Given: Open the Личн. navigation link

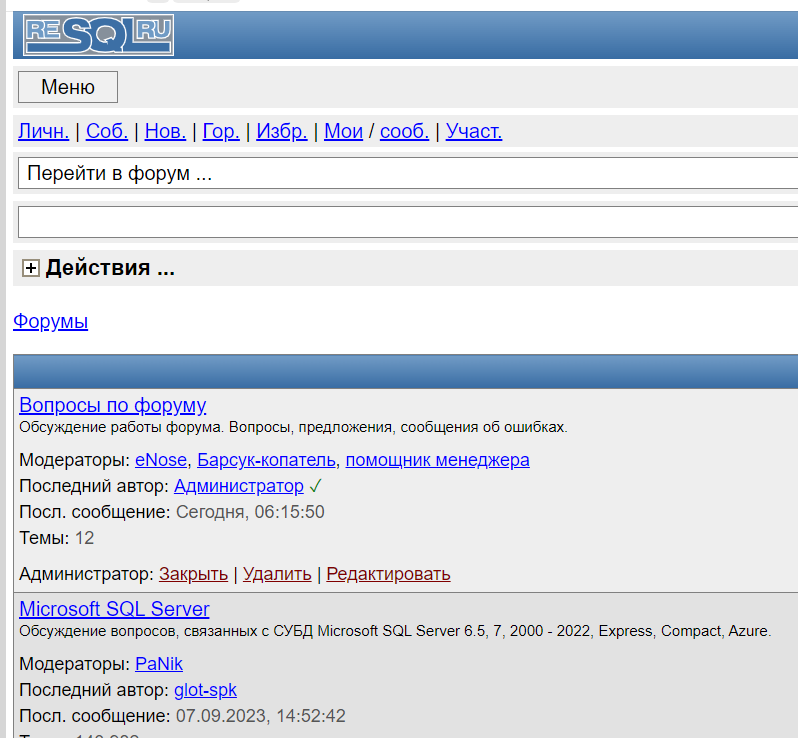Looking at the screenshot, I should [44, 131].
